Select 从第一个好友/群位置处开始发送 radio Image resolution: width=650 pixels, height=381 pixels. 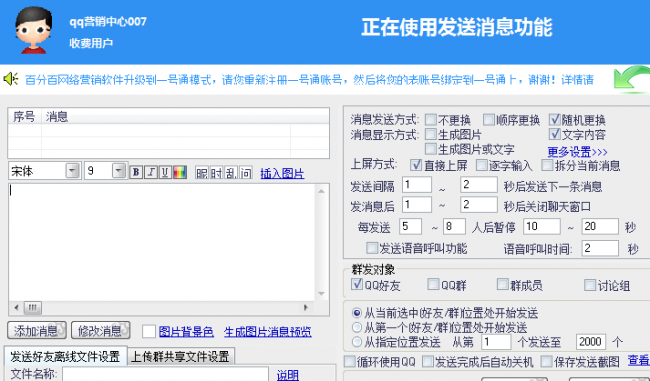click(x=357, y=328)
